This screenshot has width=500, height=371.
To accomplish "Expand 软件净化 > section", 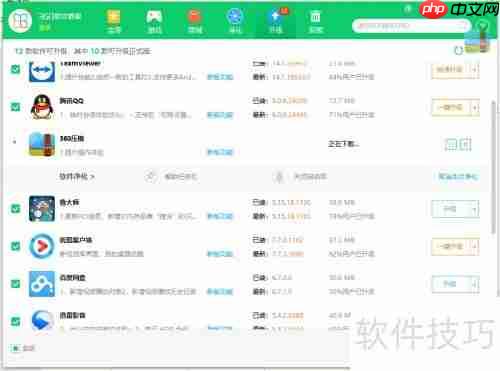I will 77,176.
